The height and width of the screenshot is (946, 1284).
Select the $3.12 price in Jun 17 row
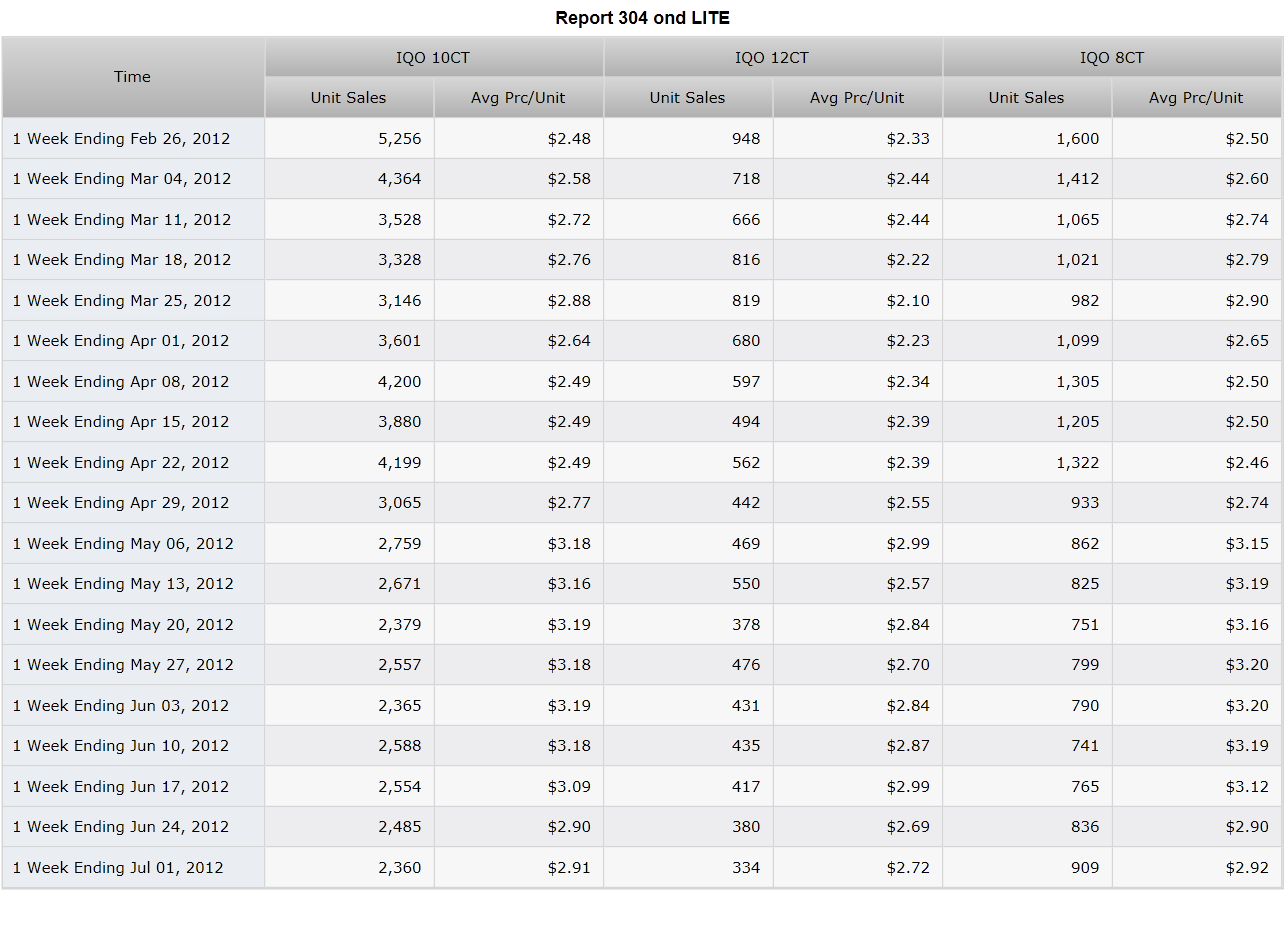1197,787
